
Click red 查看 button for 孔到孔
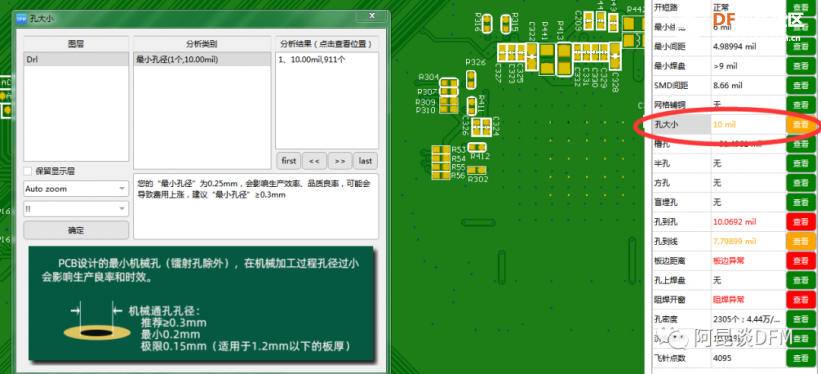801,222
